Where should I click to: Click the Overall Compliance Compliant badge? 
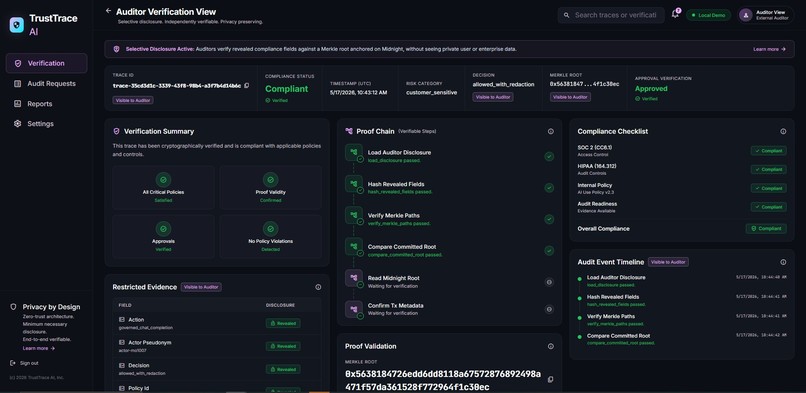coord(766,229)
